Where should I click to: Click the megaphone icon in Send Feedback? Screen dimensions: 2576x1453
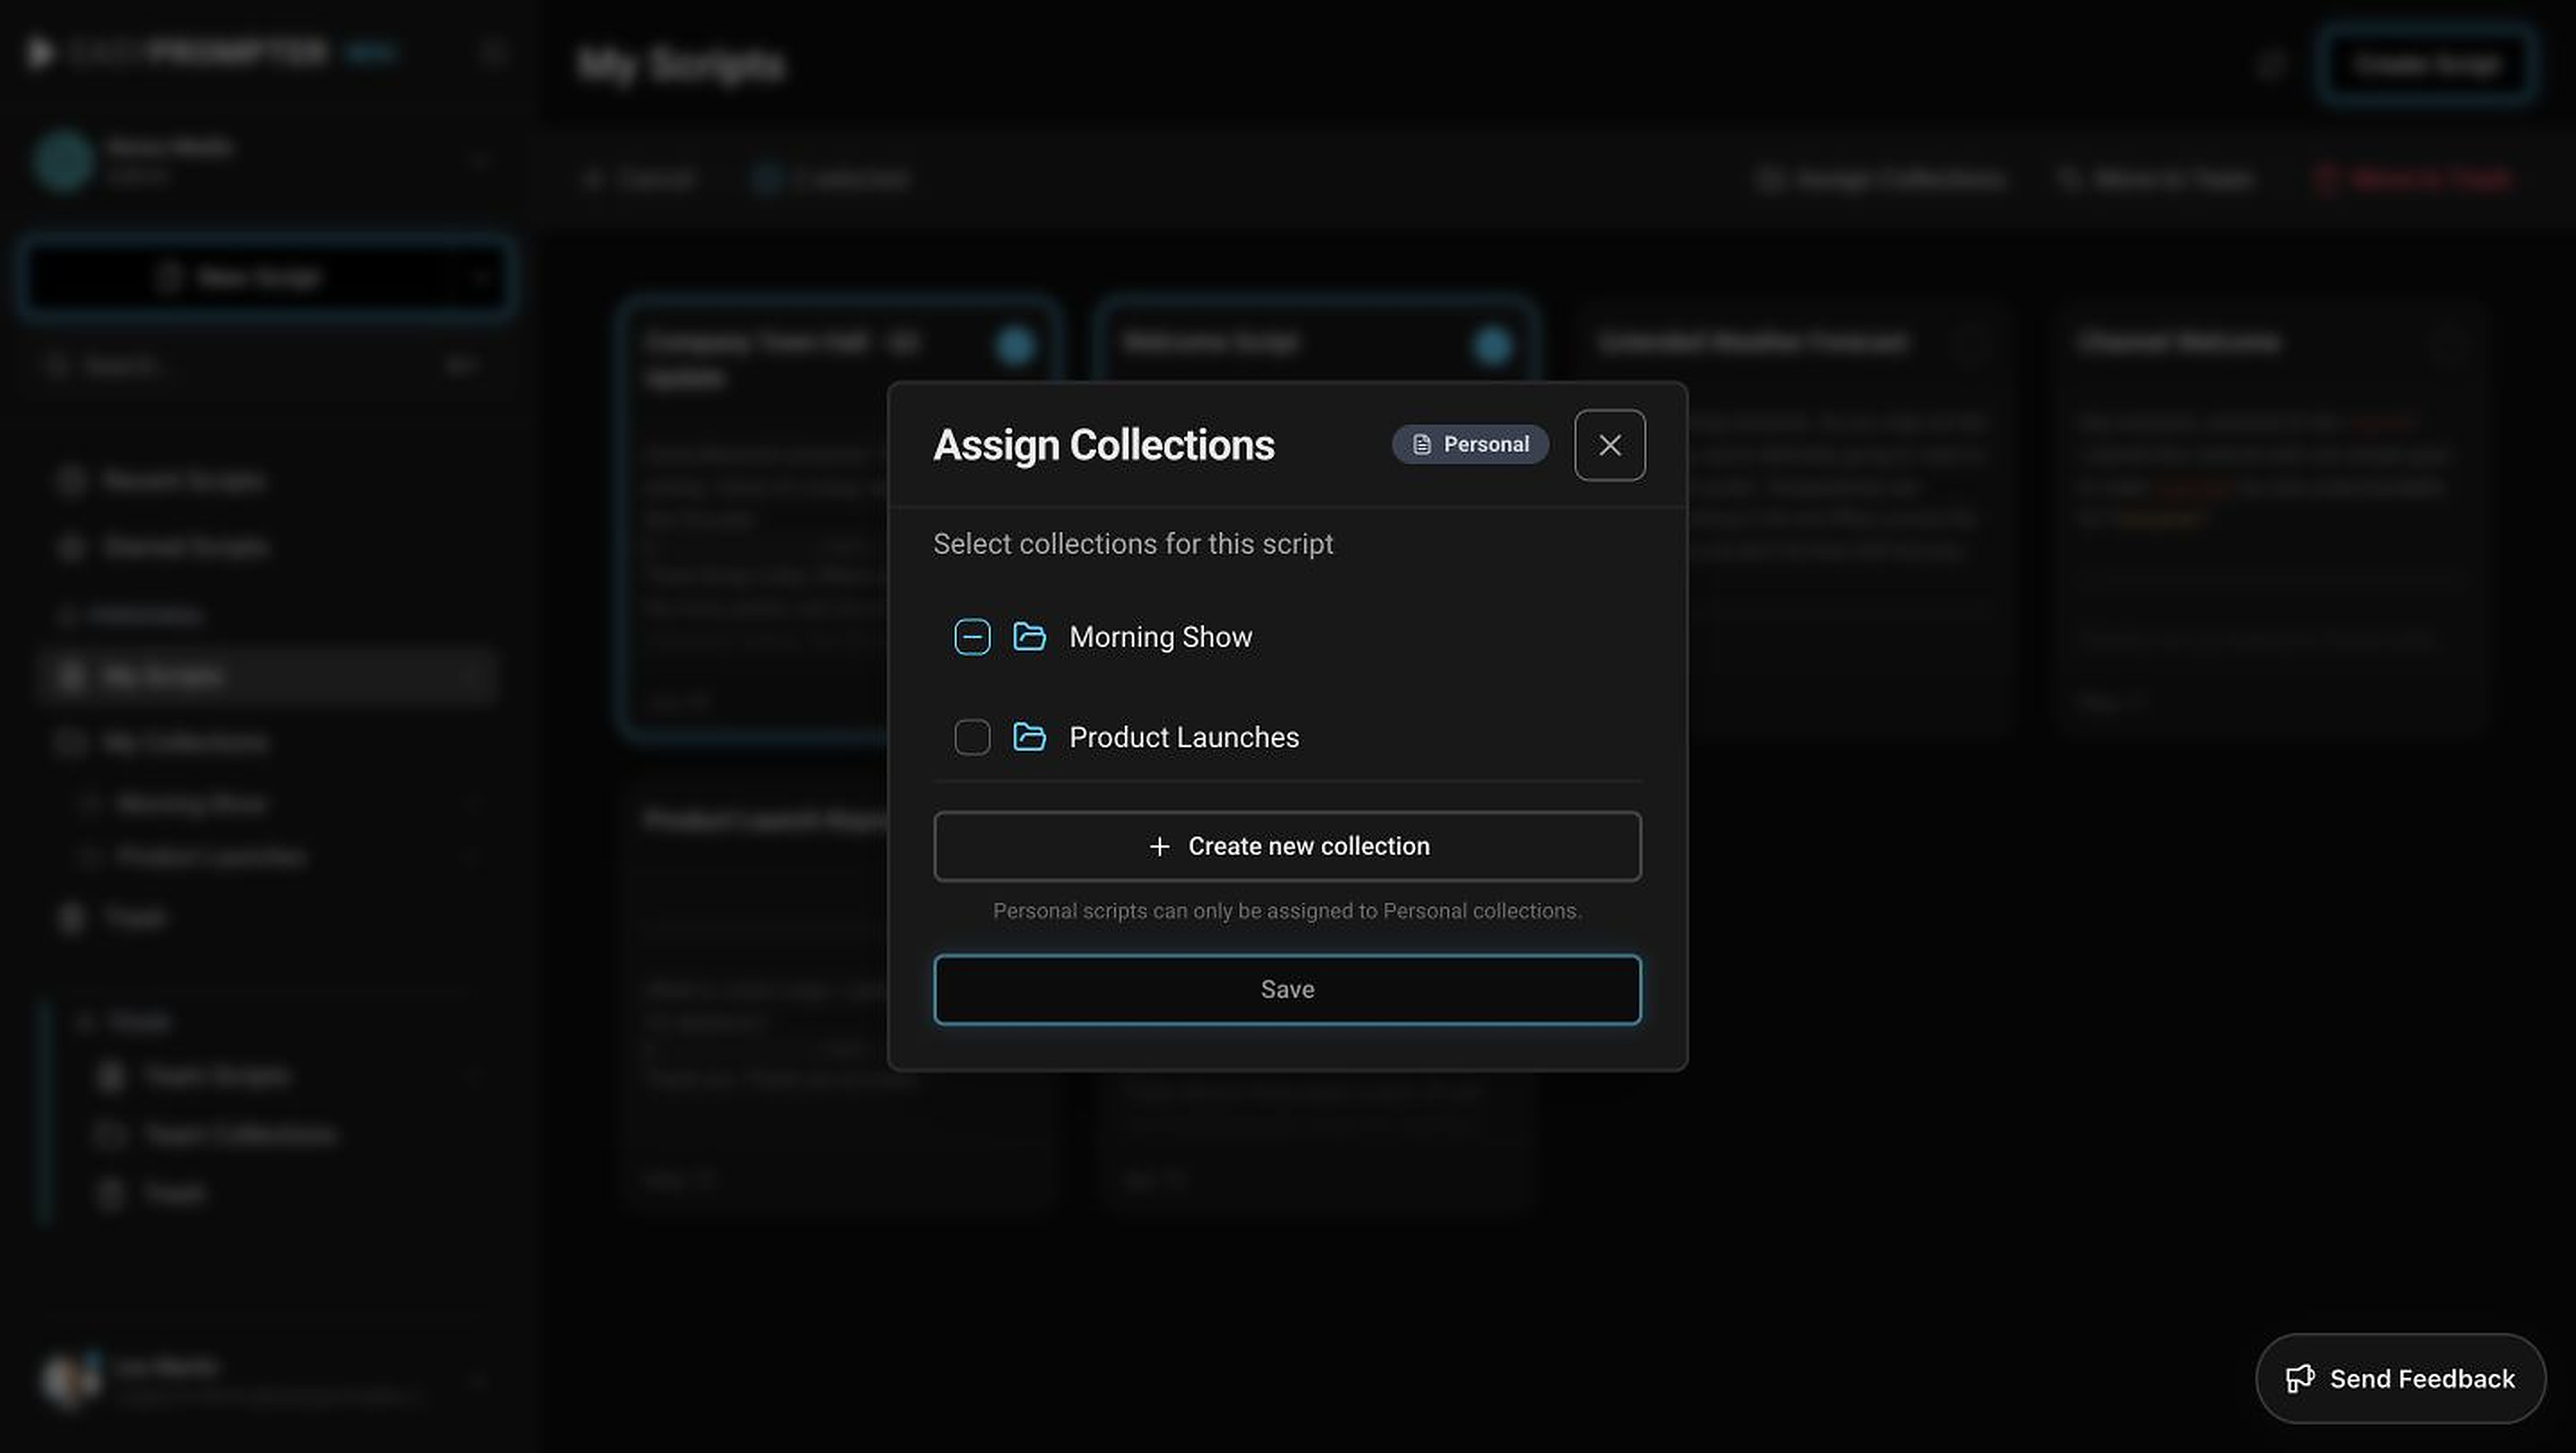point(2299,1378)
